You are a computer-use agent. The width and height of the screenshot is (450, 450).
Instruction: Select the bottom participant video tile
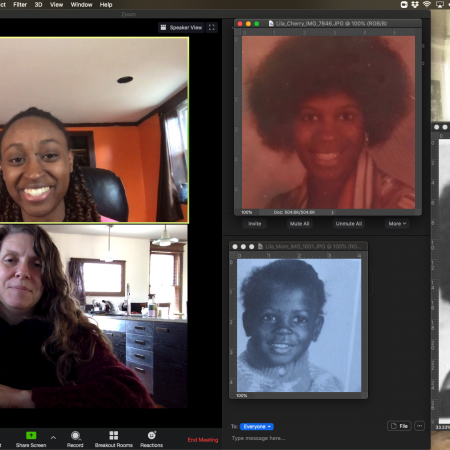tap(94, 316)
